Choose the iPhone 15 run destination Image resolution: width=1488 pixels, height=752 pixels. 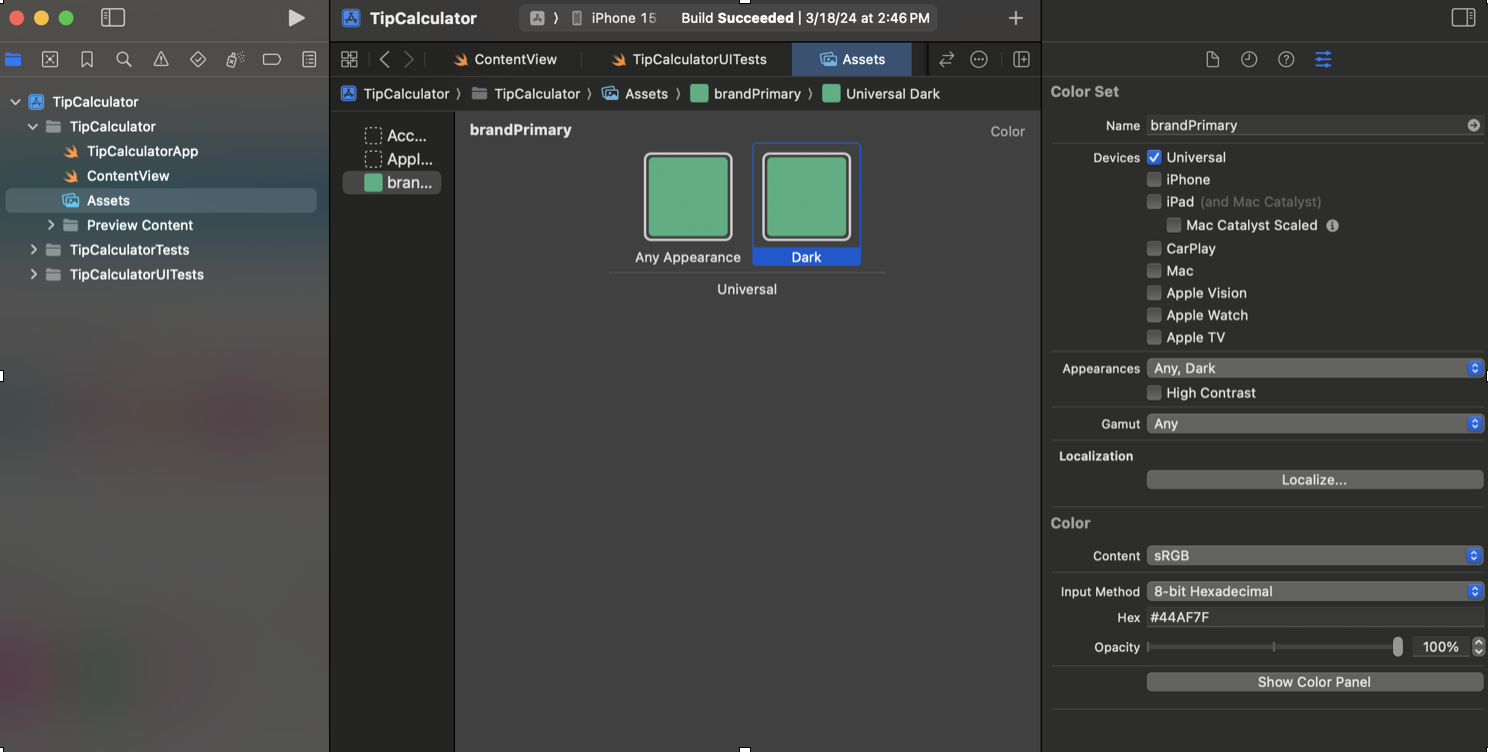[614, 18]
